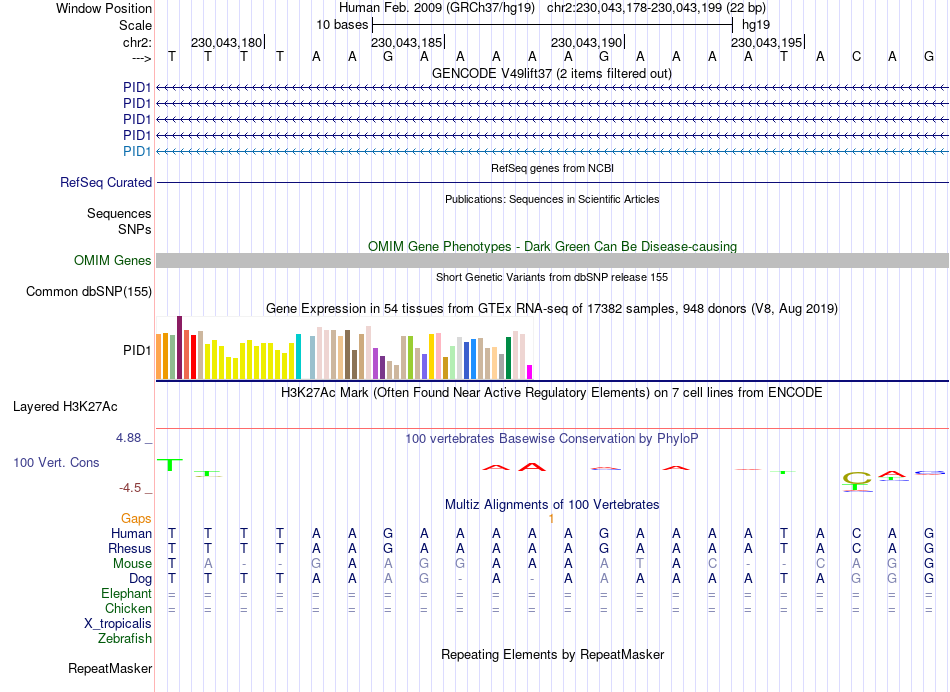950x692 pixels.
Task: Click the gray OMIM Genes bar
Action: tap(553, 261)
